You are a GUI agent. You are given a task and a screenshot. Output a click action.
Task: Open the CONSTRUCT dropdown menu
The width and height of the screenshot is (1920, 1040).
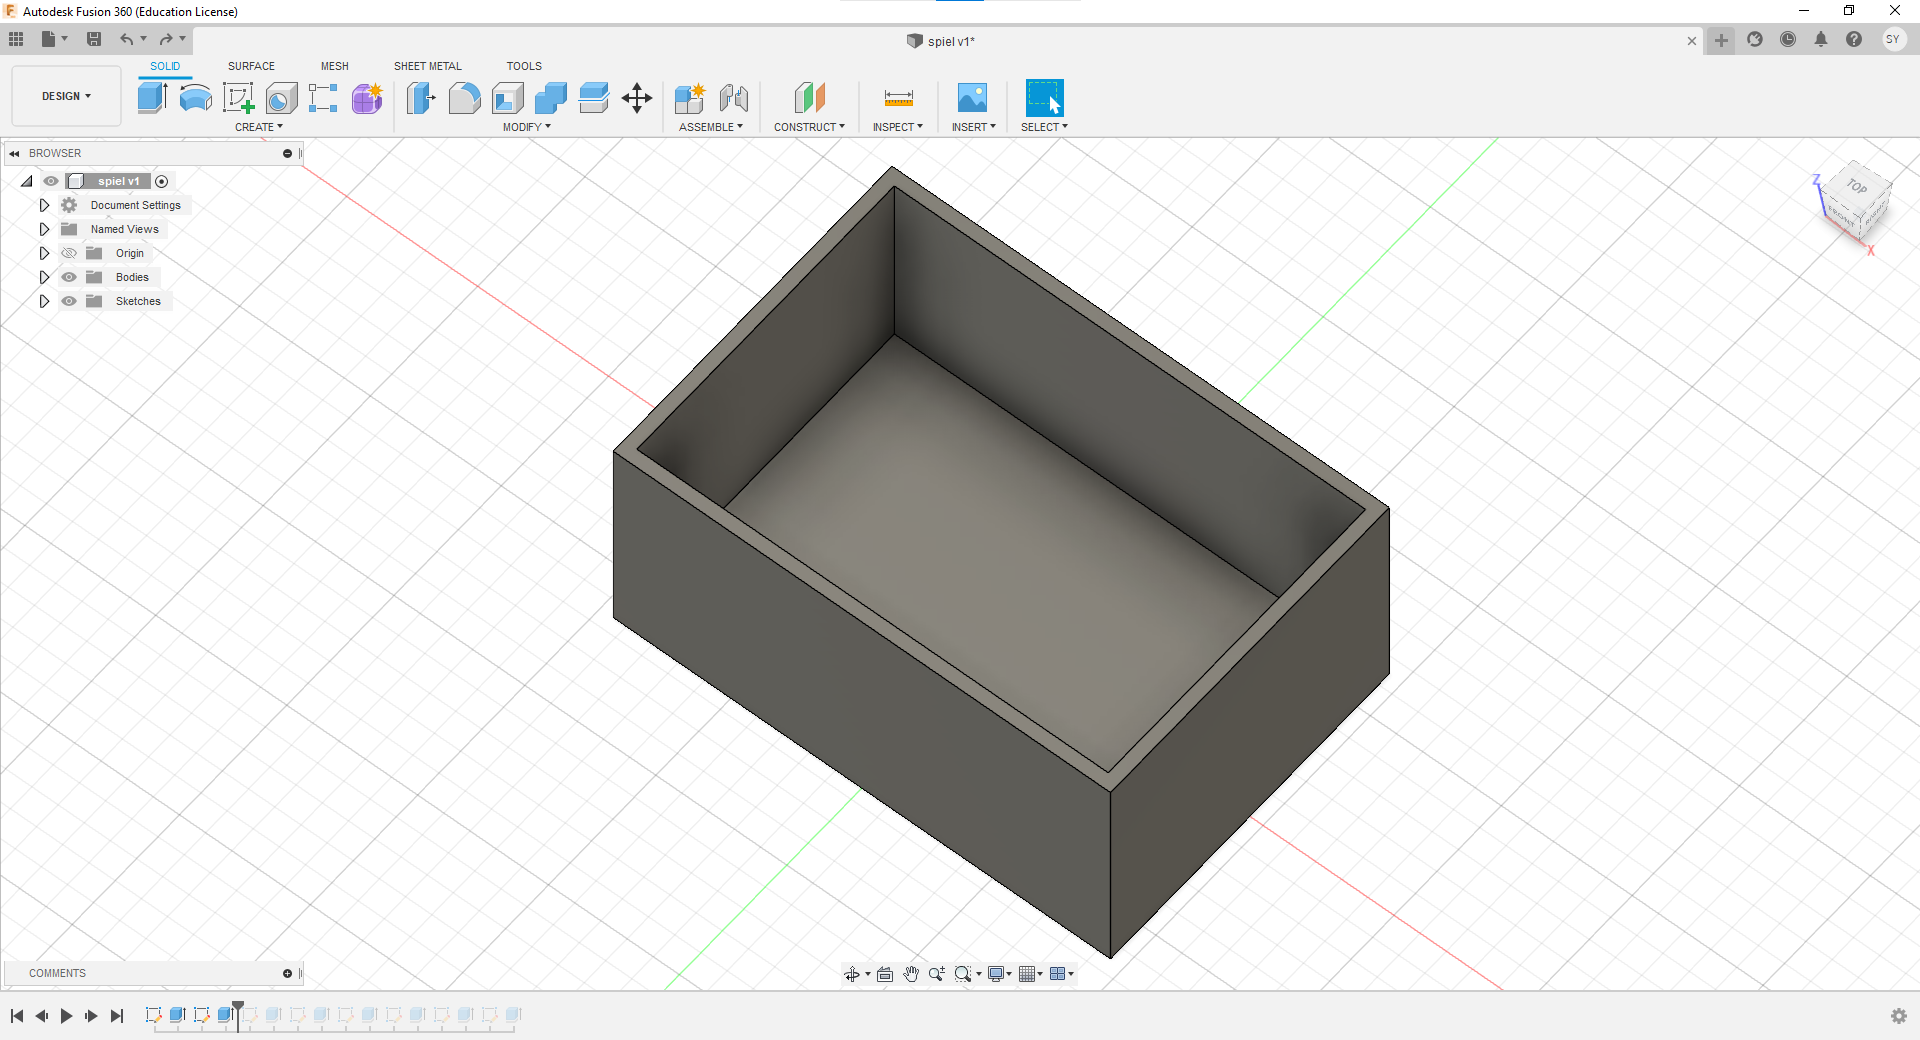(x=809, y=127)
